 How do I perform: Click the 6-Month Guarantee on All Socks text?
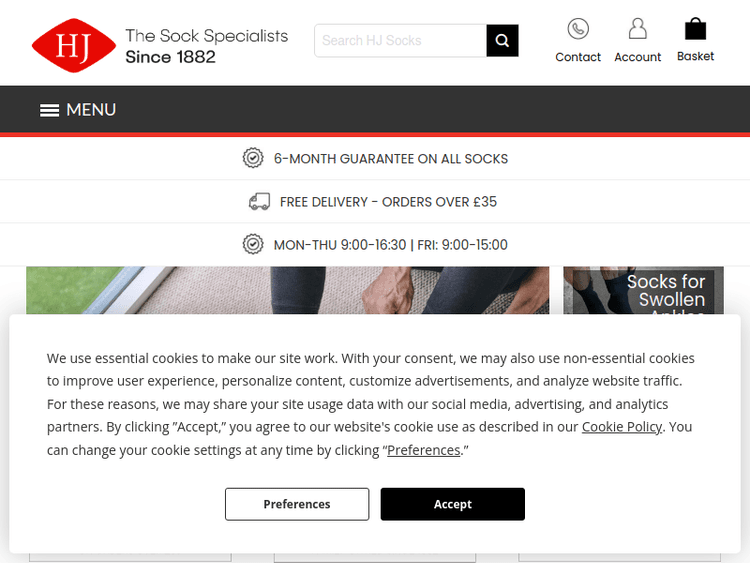pyautogui.click(x=391, y=158)
